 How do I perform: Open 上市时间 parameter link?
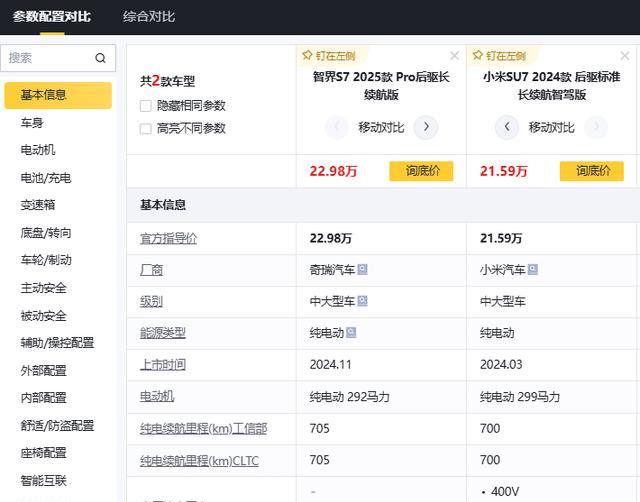162,364
